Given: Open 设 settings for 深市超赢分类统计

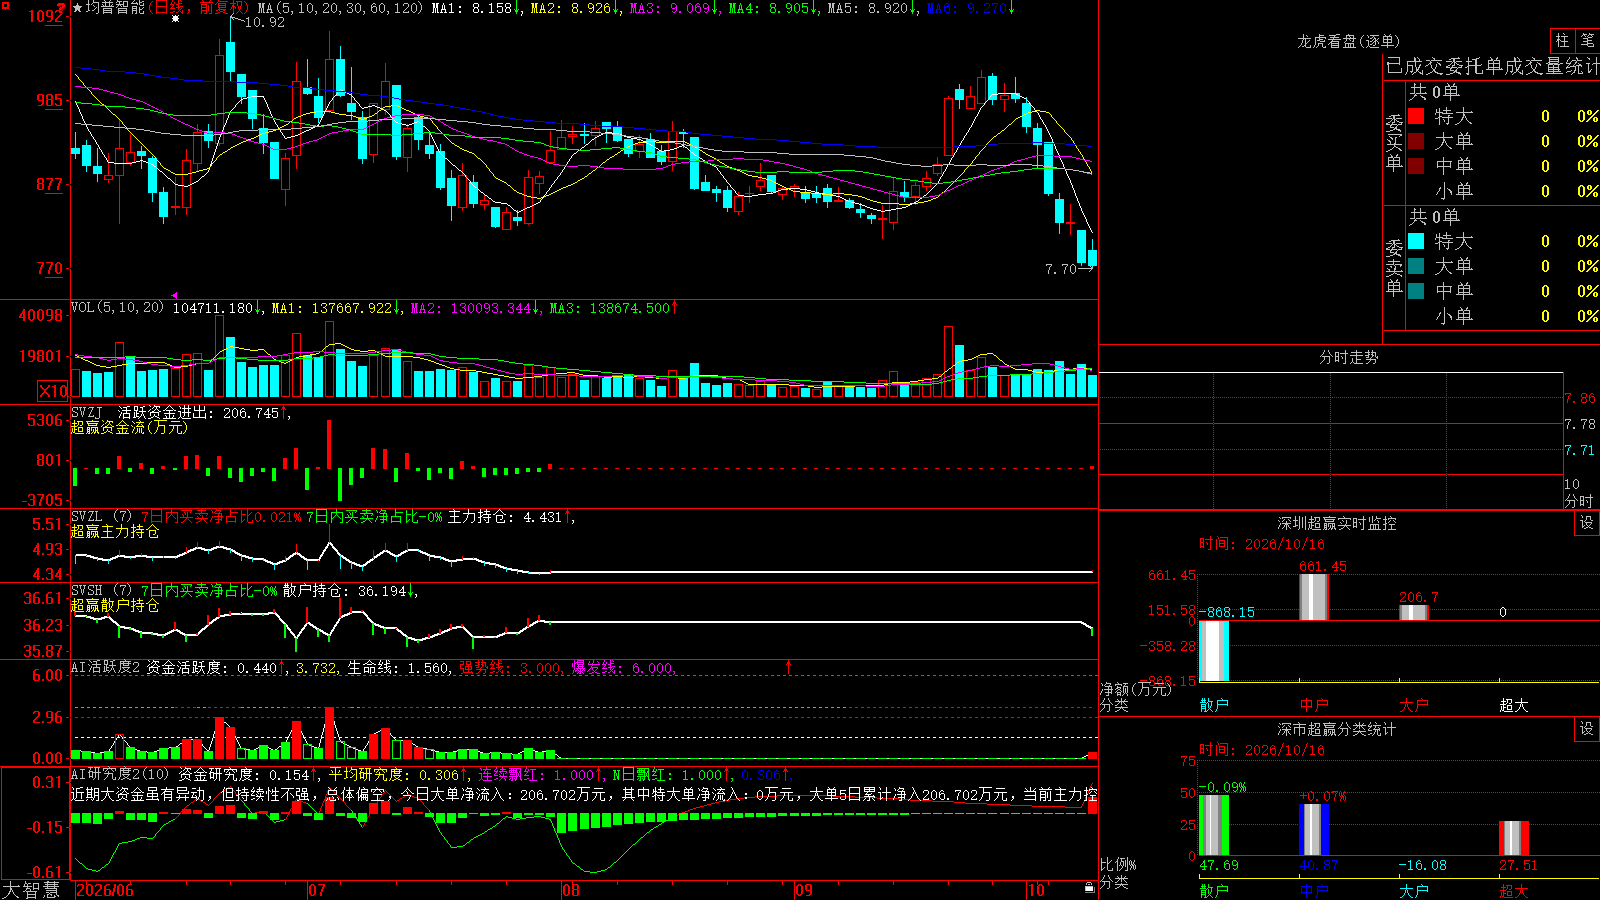Looking at the screenshot, I should tap(1587, 729).
